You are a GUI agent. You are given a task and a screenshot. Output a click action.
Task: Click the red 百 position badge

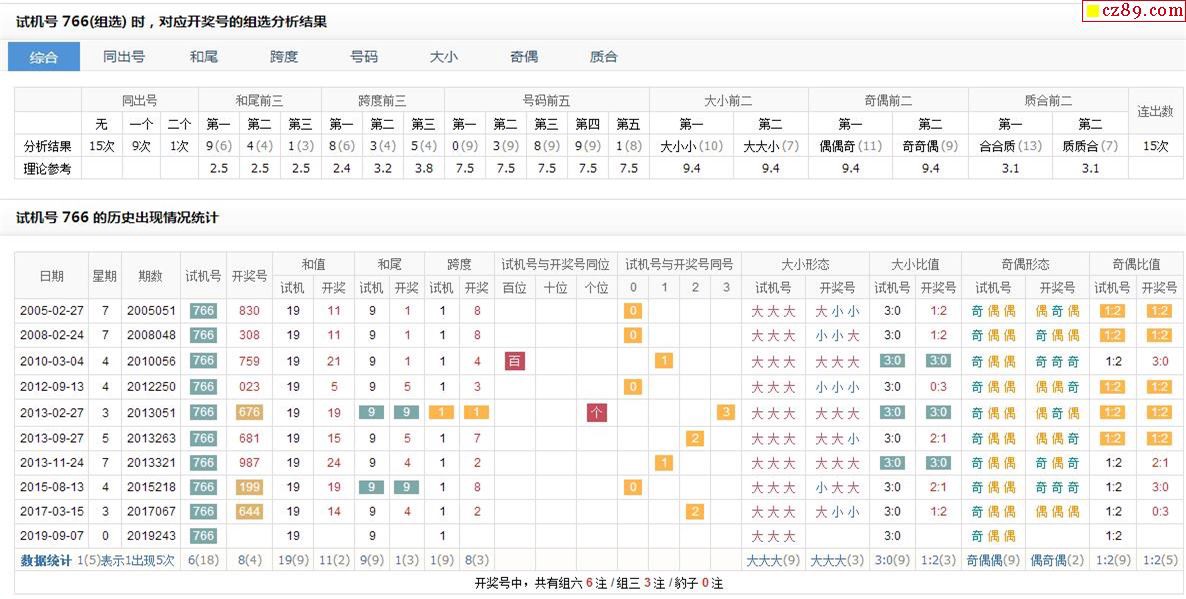tap(514, 361)
